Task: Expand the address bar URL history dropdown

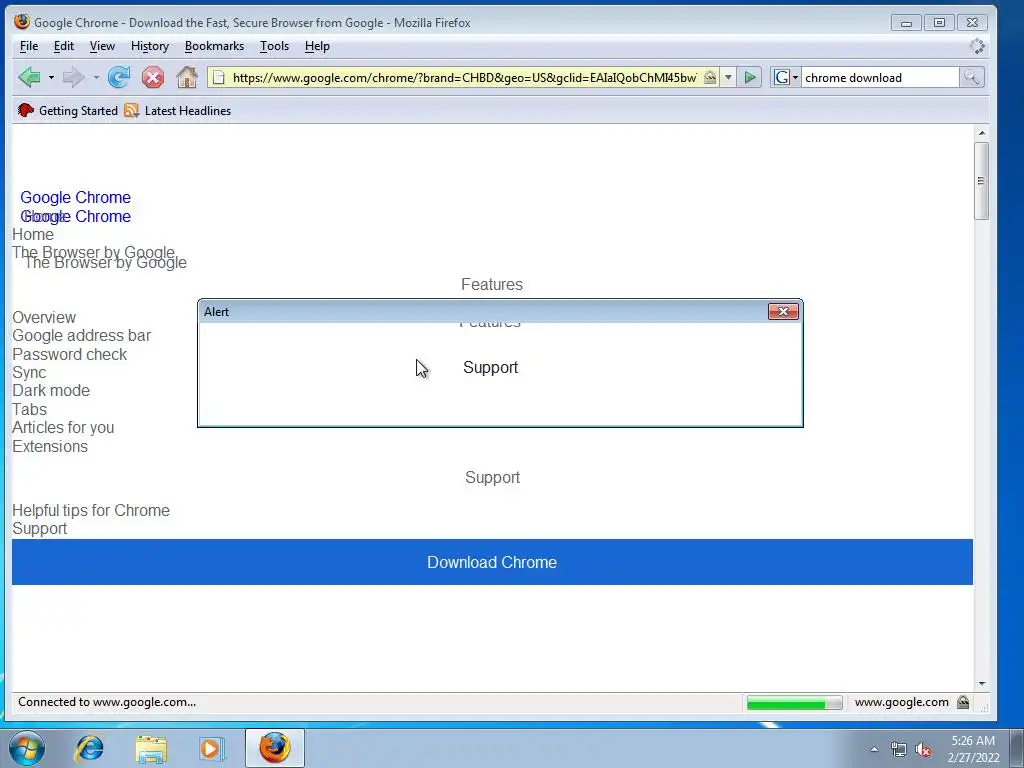Action: tap(728, 77)
